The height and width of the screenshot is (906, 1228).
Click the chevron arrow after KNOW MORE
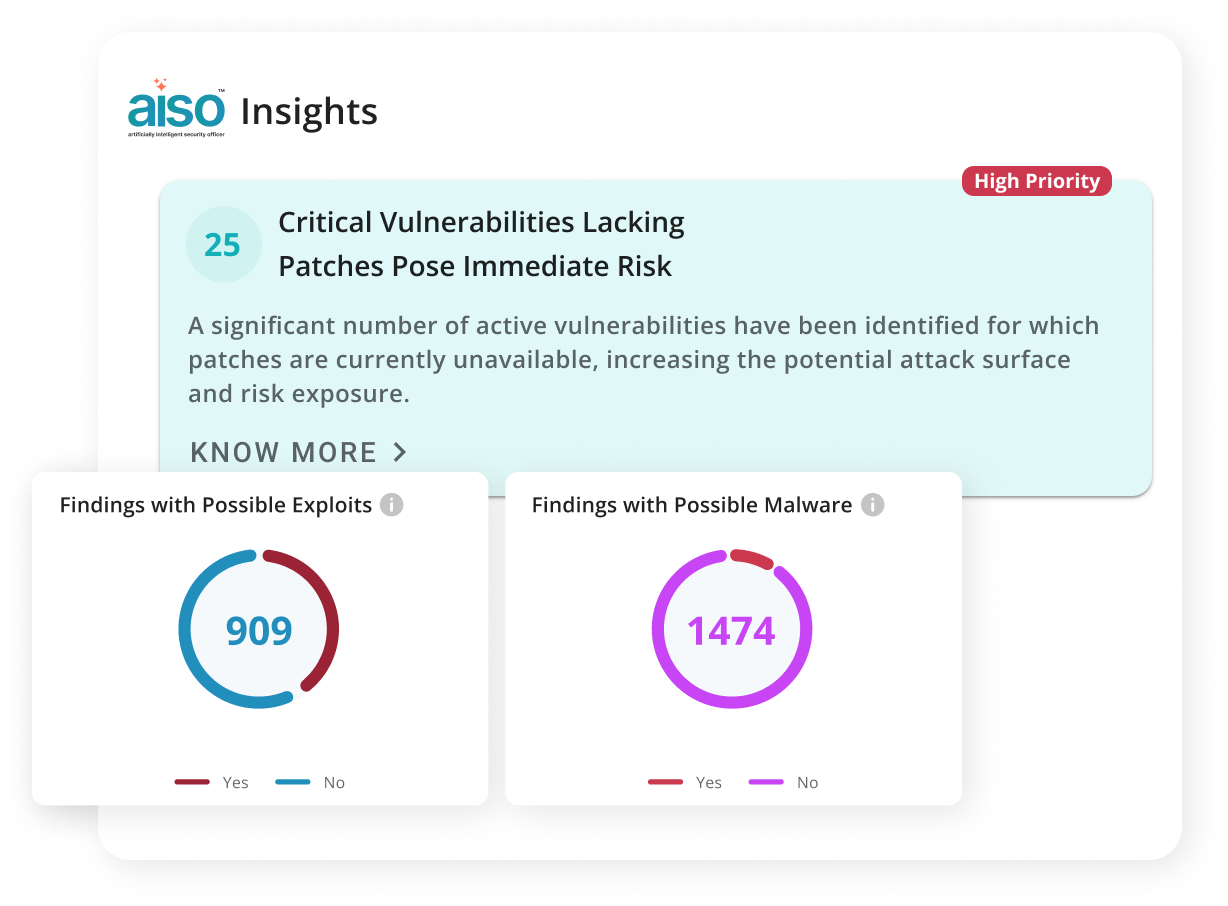click(x=400, y=452)
